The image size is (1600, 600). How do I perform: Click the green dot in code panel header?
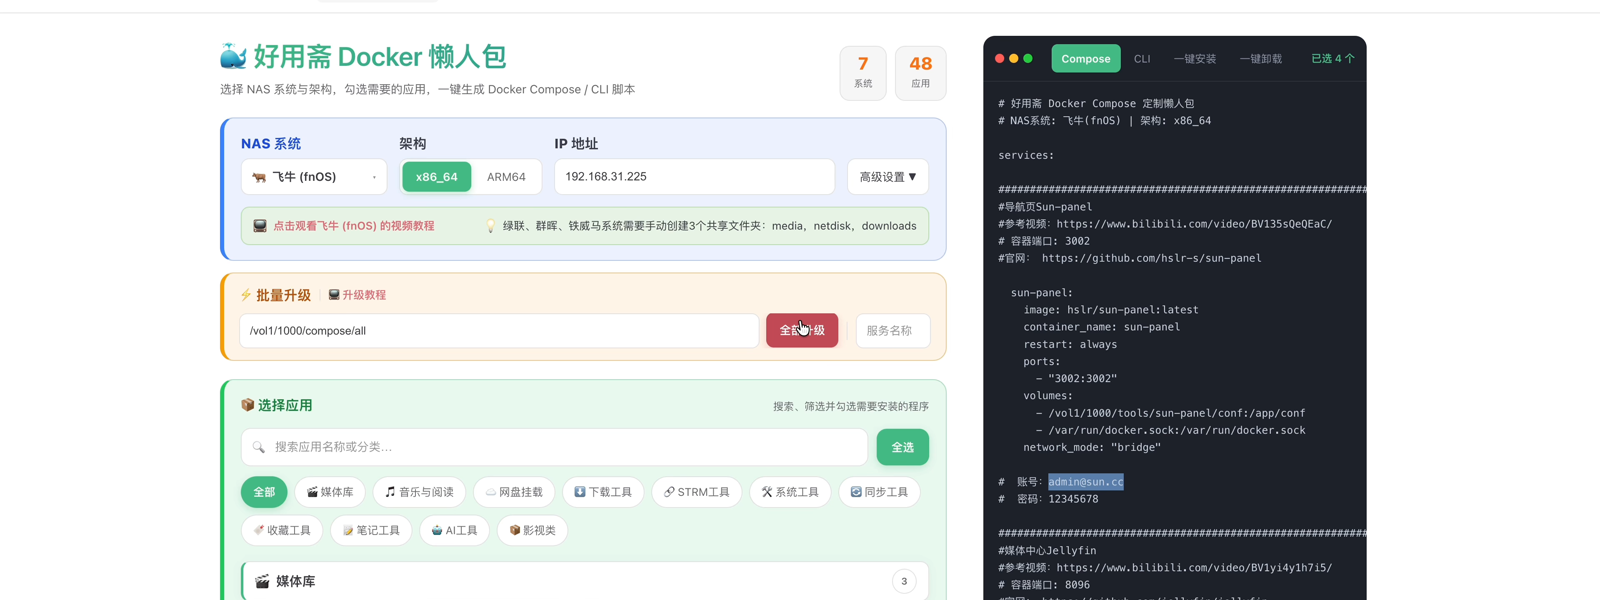click(x=1028, y=59)
